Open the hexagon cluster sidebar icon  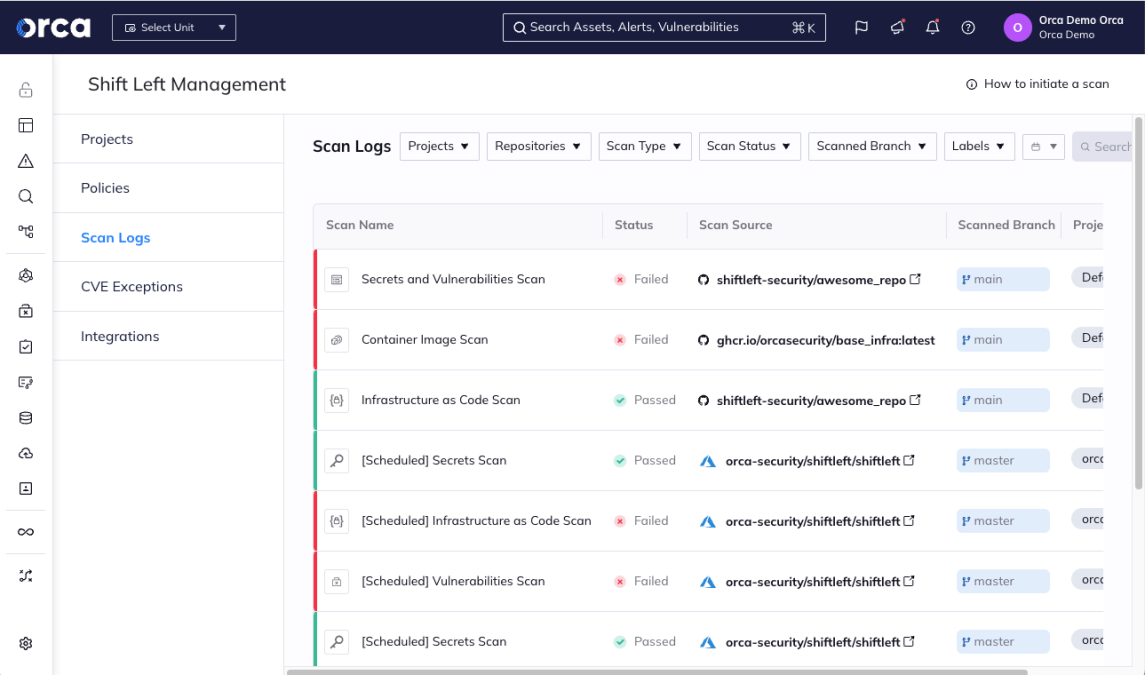(x=26, y=275)
